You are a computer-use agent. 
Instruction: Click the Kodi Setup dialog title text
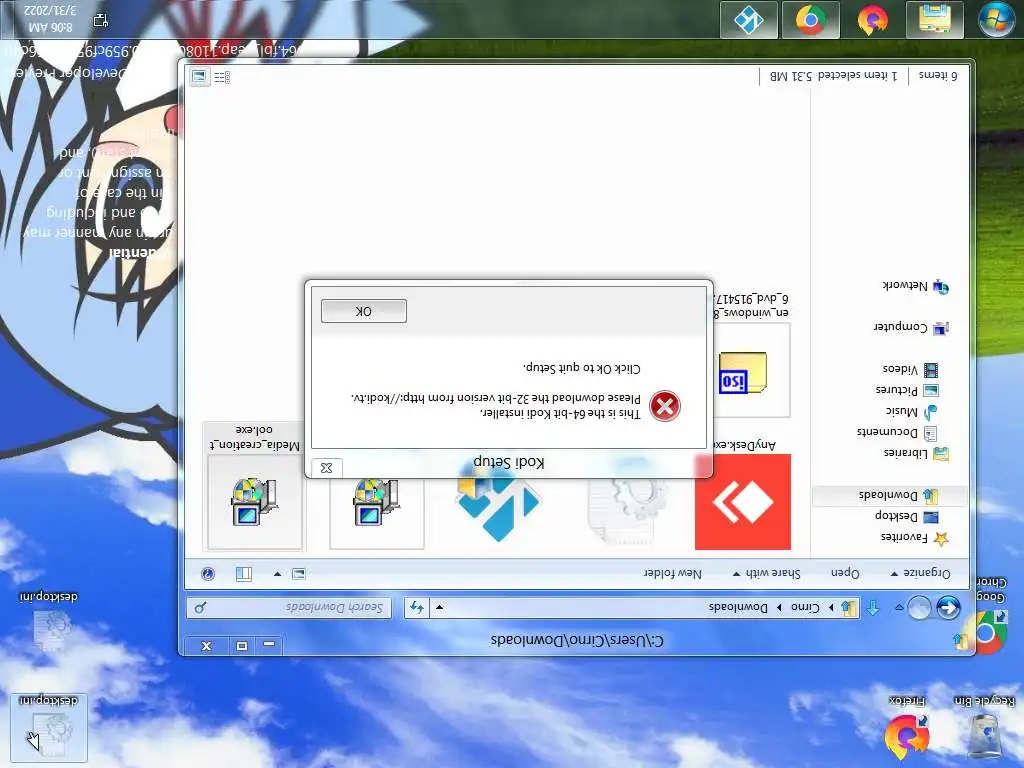(x=508, y=462)
